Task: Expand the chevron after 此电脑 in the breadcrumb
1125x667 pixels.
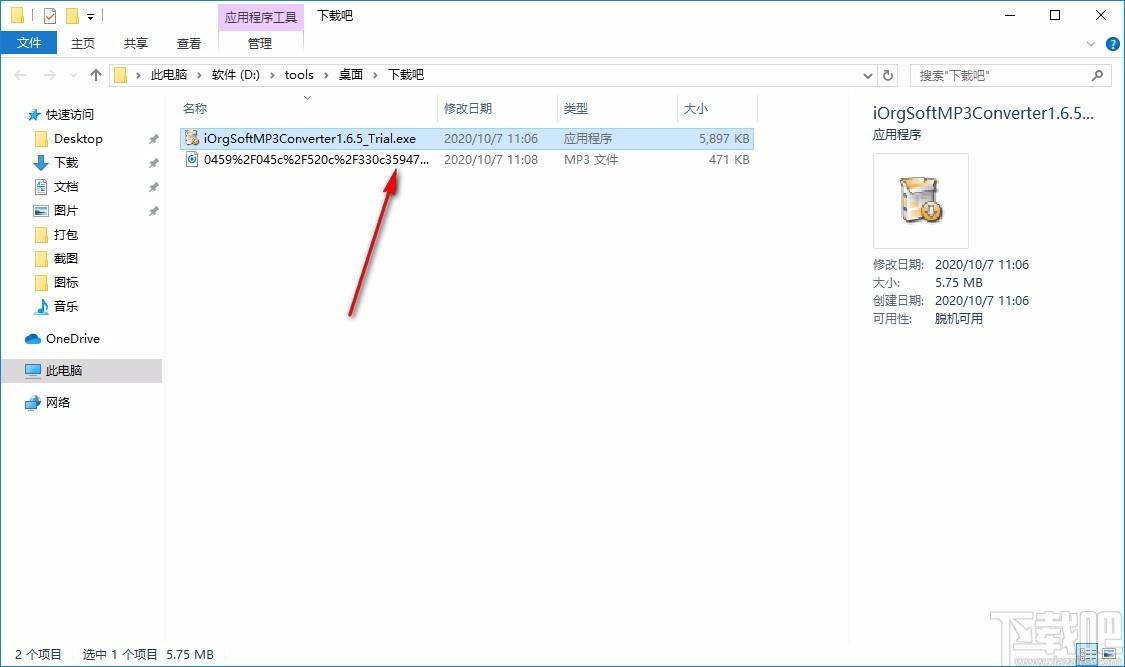Action: [x=199, y=75]
